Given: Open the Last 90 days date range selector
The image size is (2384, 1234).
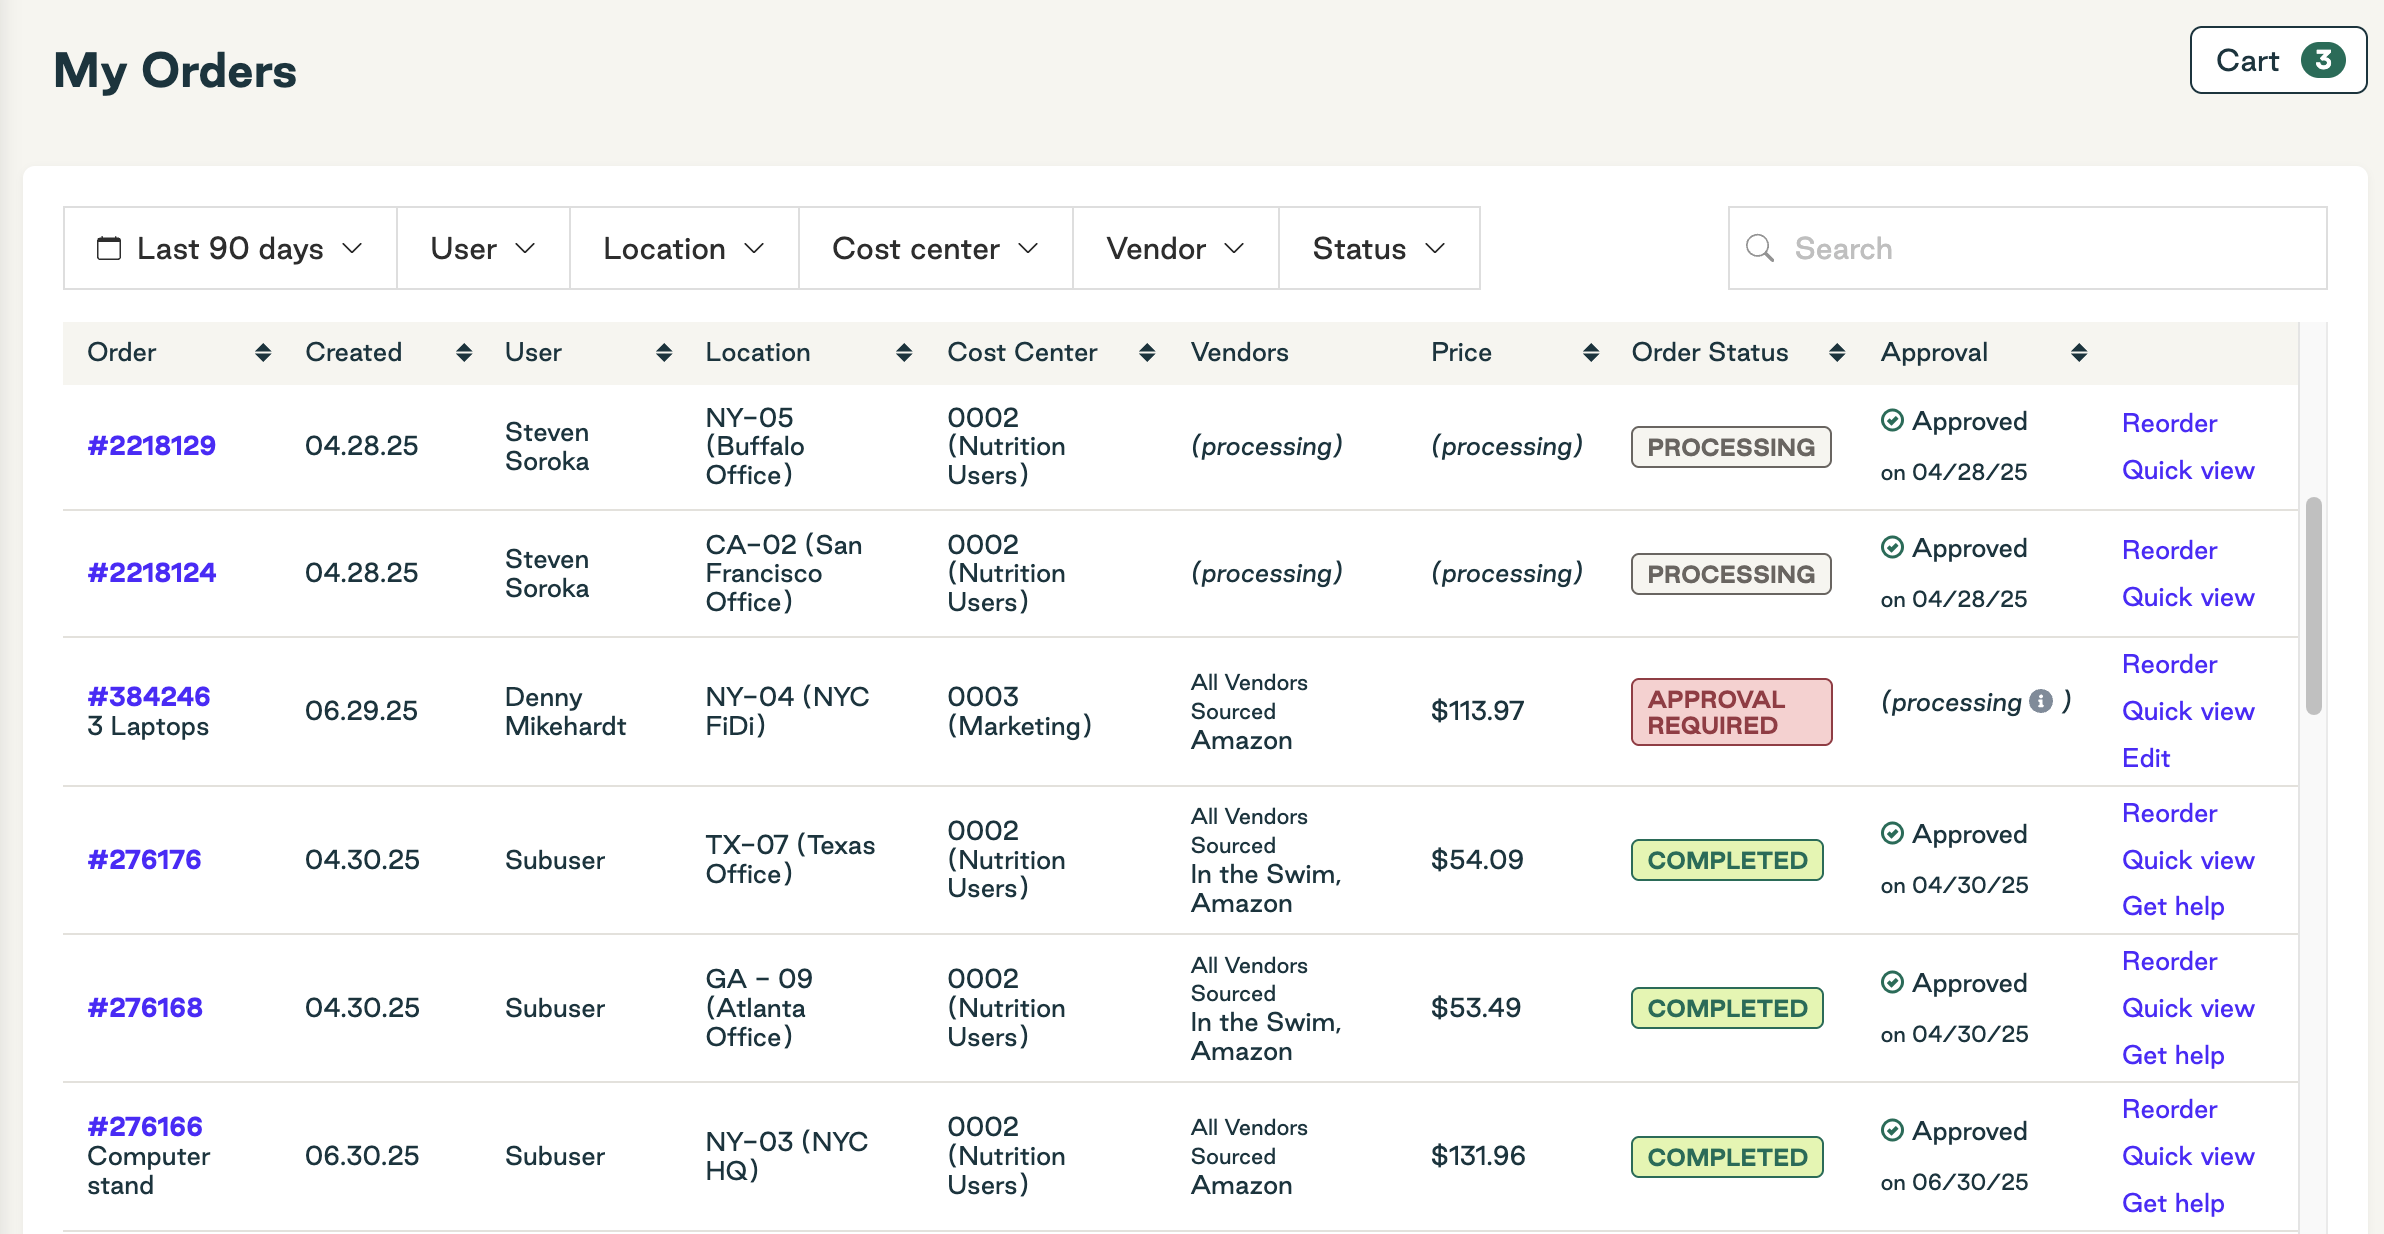Looking at the screenshot, I should pos(230,247).
